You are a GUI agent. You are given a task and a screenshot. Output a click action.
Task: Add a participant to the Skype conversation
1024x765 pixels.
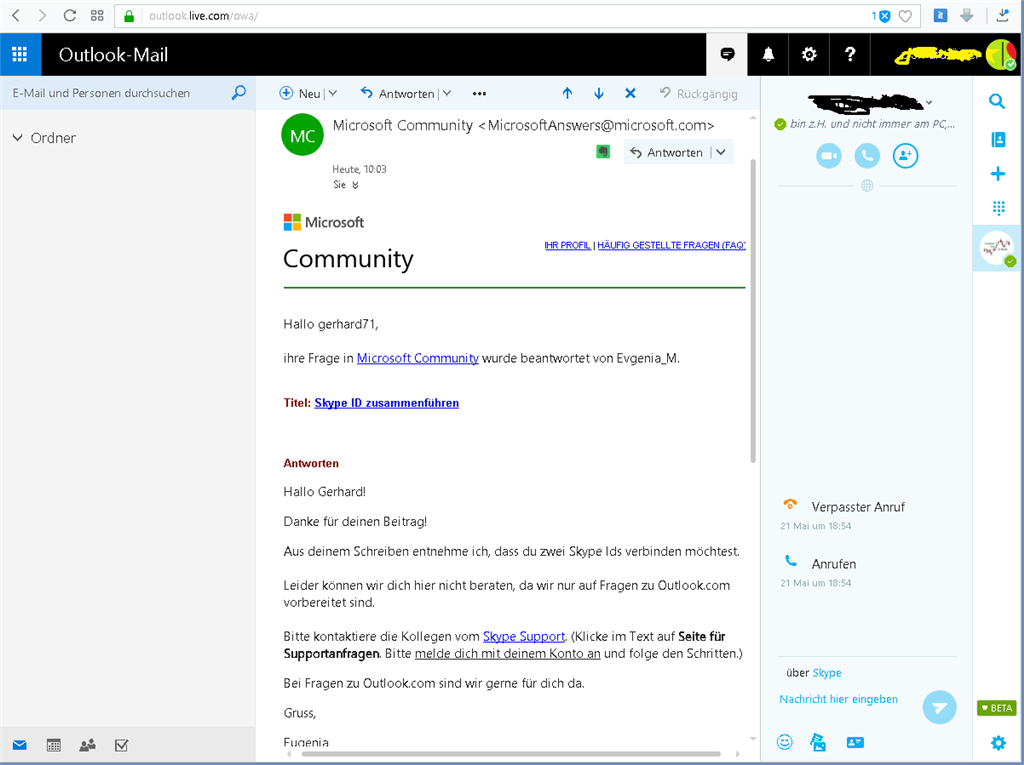coord(905,155)
